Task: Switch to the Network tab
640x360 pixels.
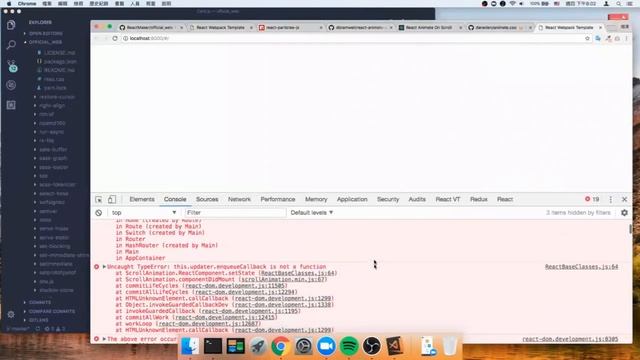Action: 239,199
